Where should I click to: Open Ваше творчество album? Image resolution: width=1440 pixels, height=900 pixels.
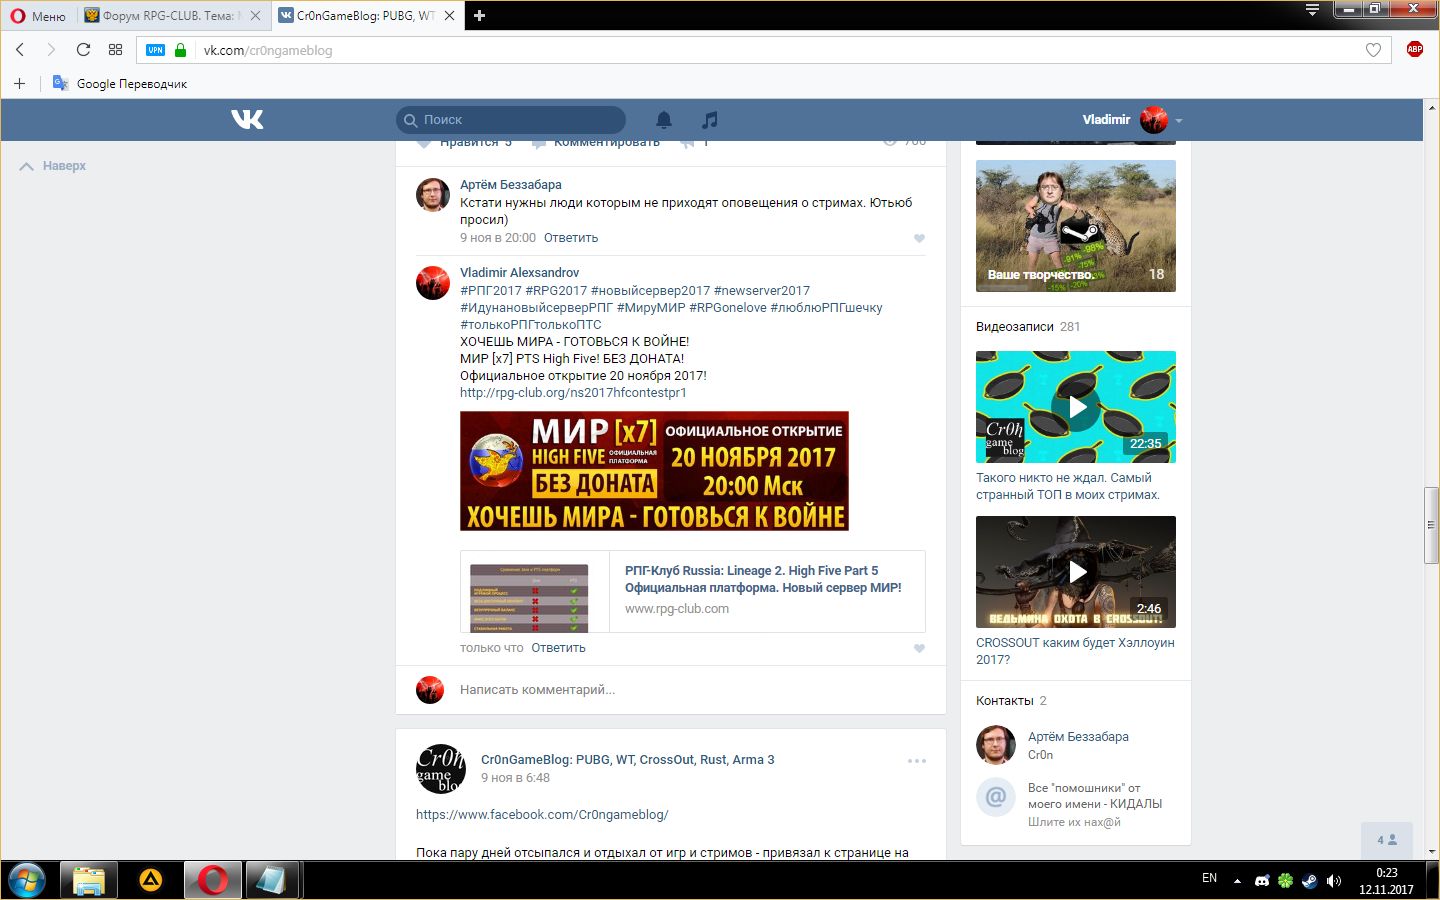pos(1076,226)
